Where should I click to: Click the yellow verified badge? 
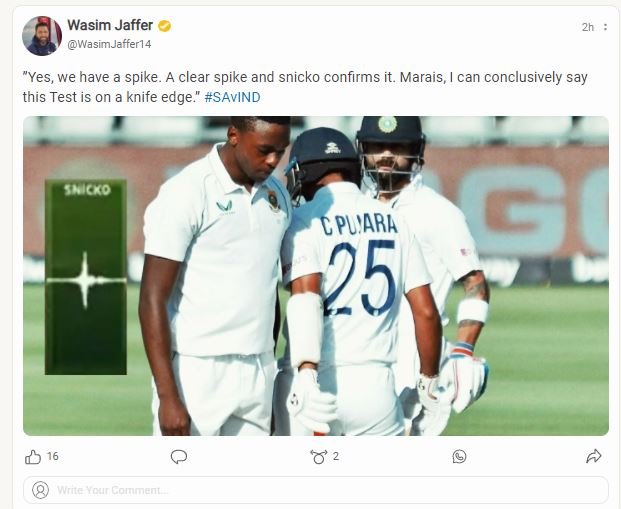(x=164, y=26)
